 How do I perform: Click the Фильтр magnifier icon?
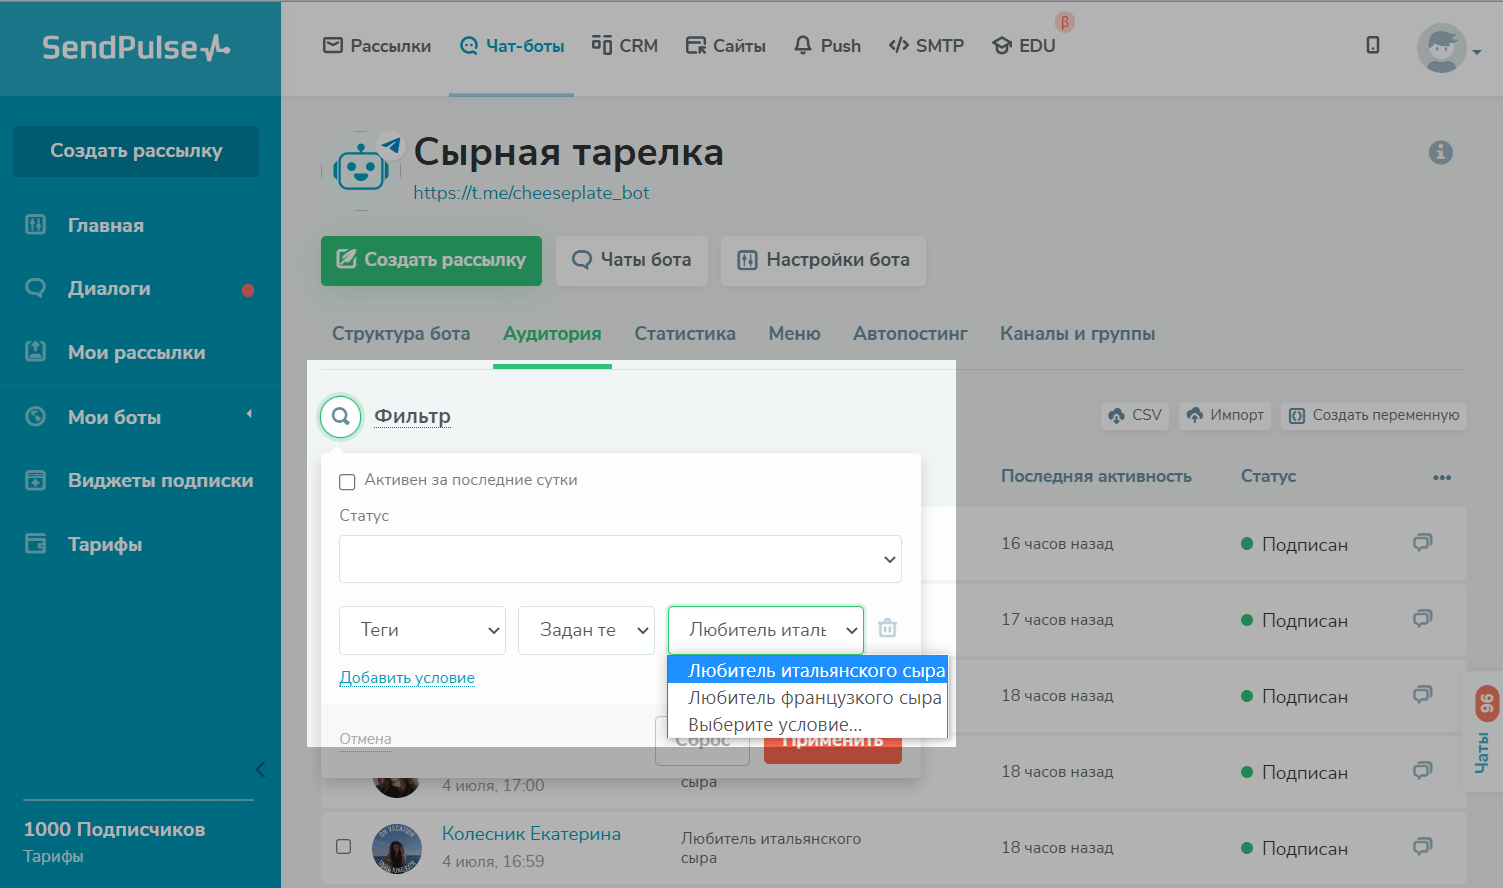click(x=341, y=416)
